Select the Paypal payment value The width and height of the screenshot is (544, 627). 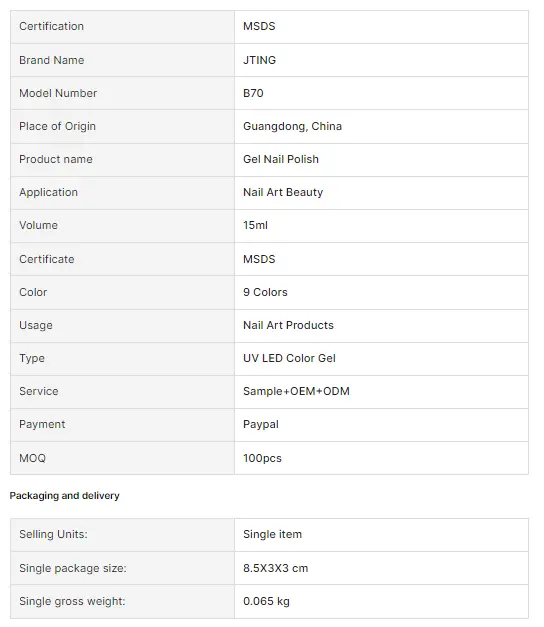(261, 424)
